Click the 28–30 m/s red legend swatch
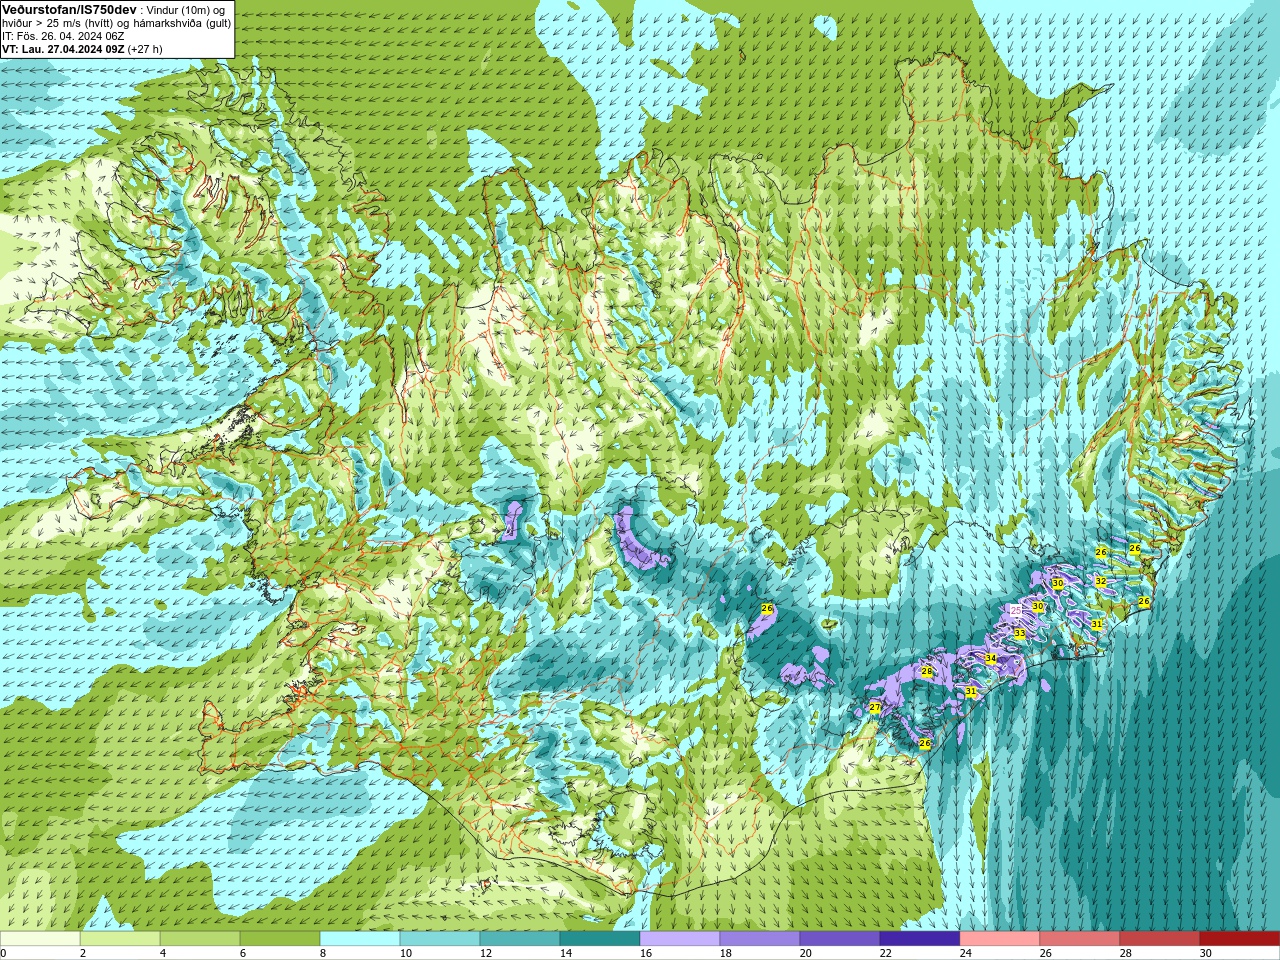The height and width of the screenshot is (960, 1280). click(x=1160, y=939)
